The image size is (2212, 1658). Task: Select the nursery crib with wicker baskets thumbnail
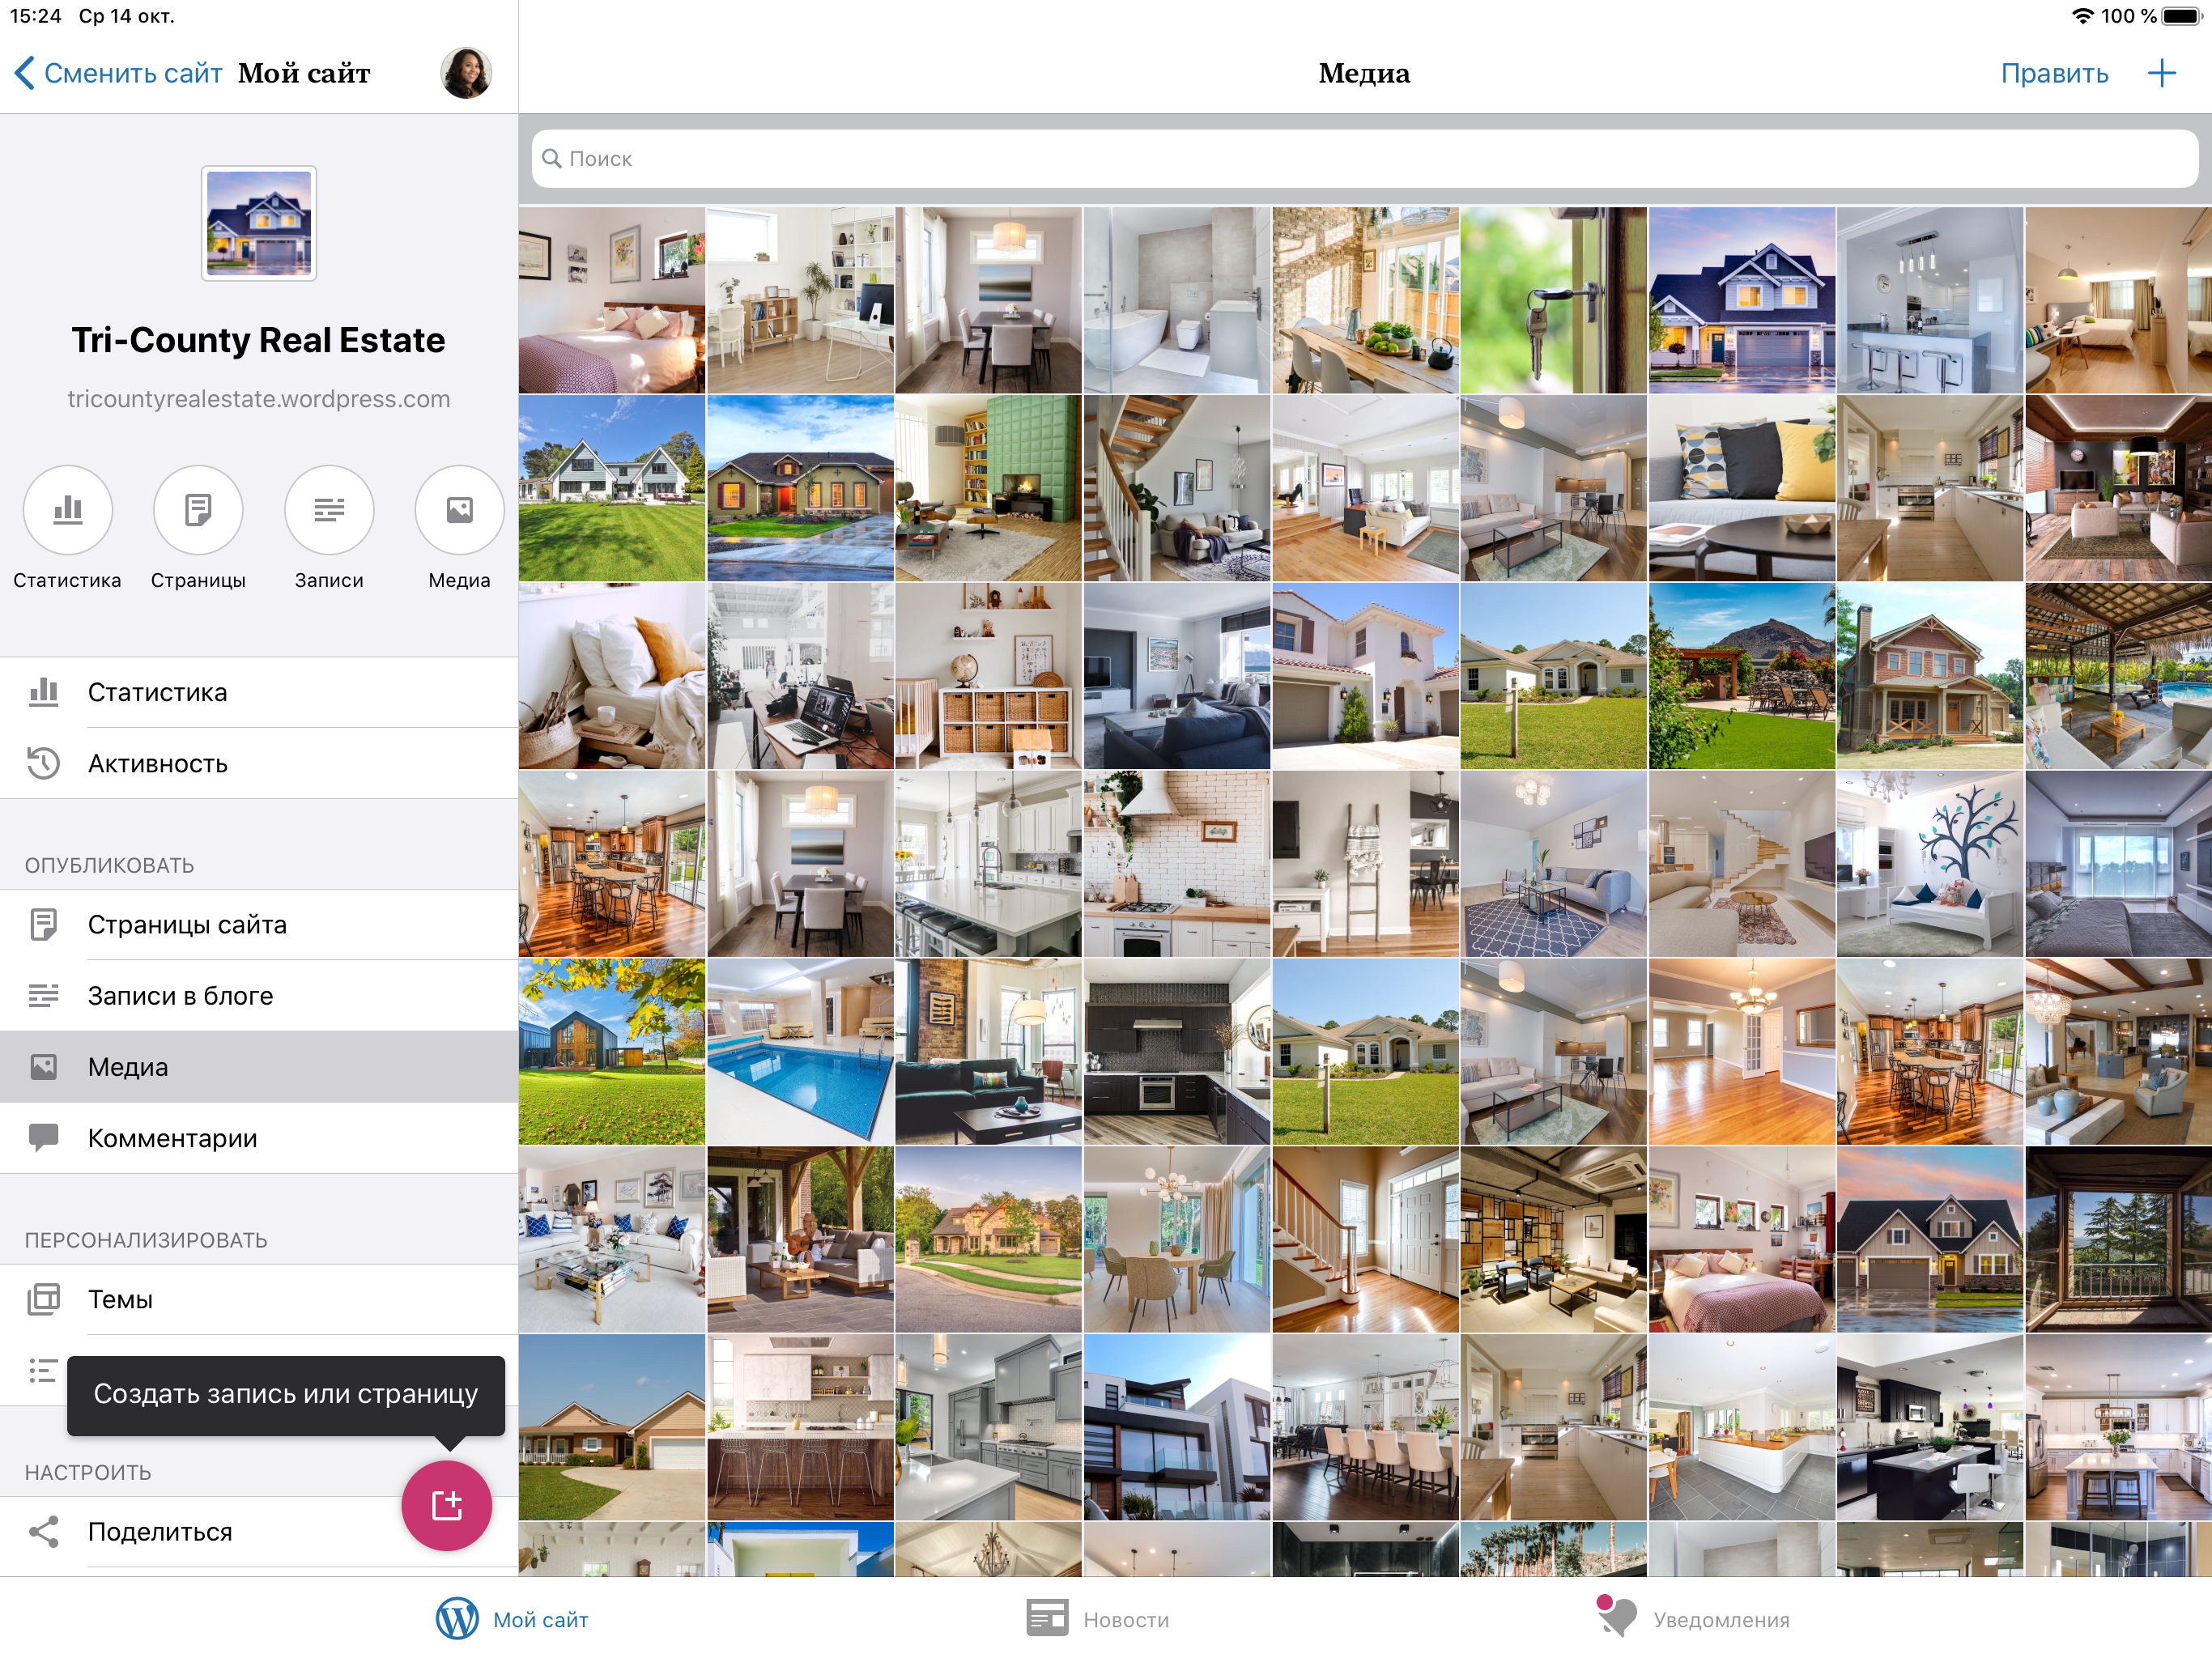click(x=988, y=676)
